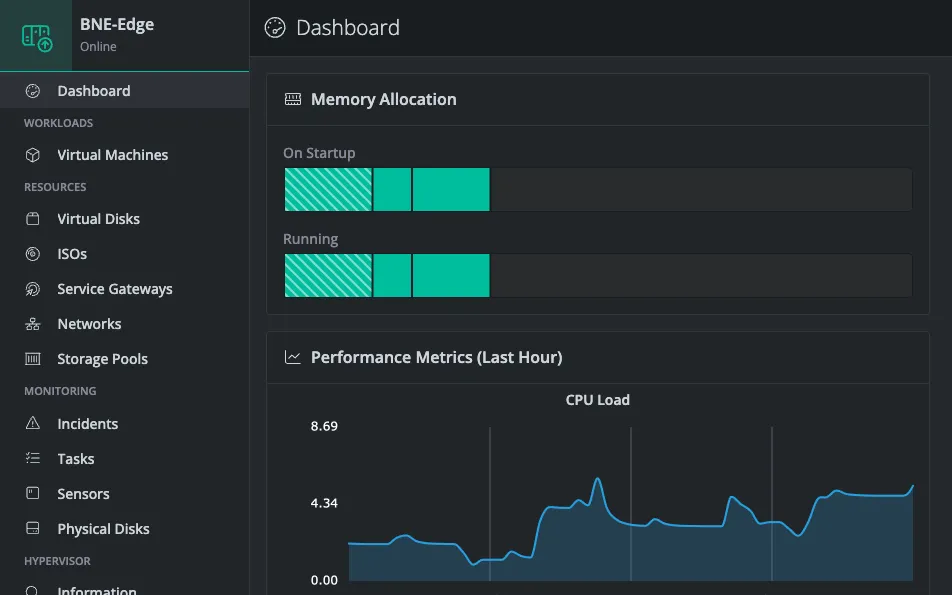Click the wide solid segment of On Startup bar
This screenshot has height=595, width=952.
pyautogui.click(x=451, y=189)
